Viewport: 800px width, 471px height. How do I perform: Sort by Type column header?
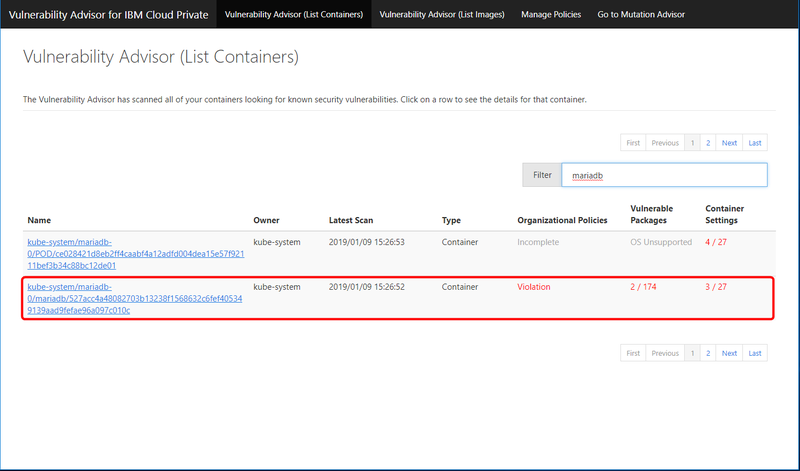coord(451,220)
